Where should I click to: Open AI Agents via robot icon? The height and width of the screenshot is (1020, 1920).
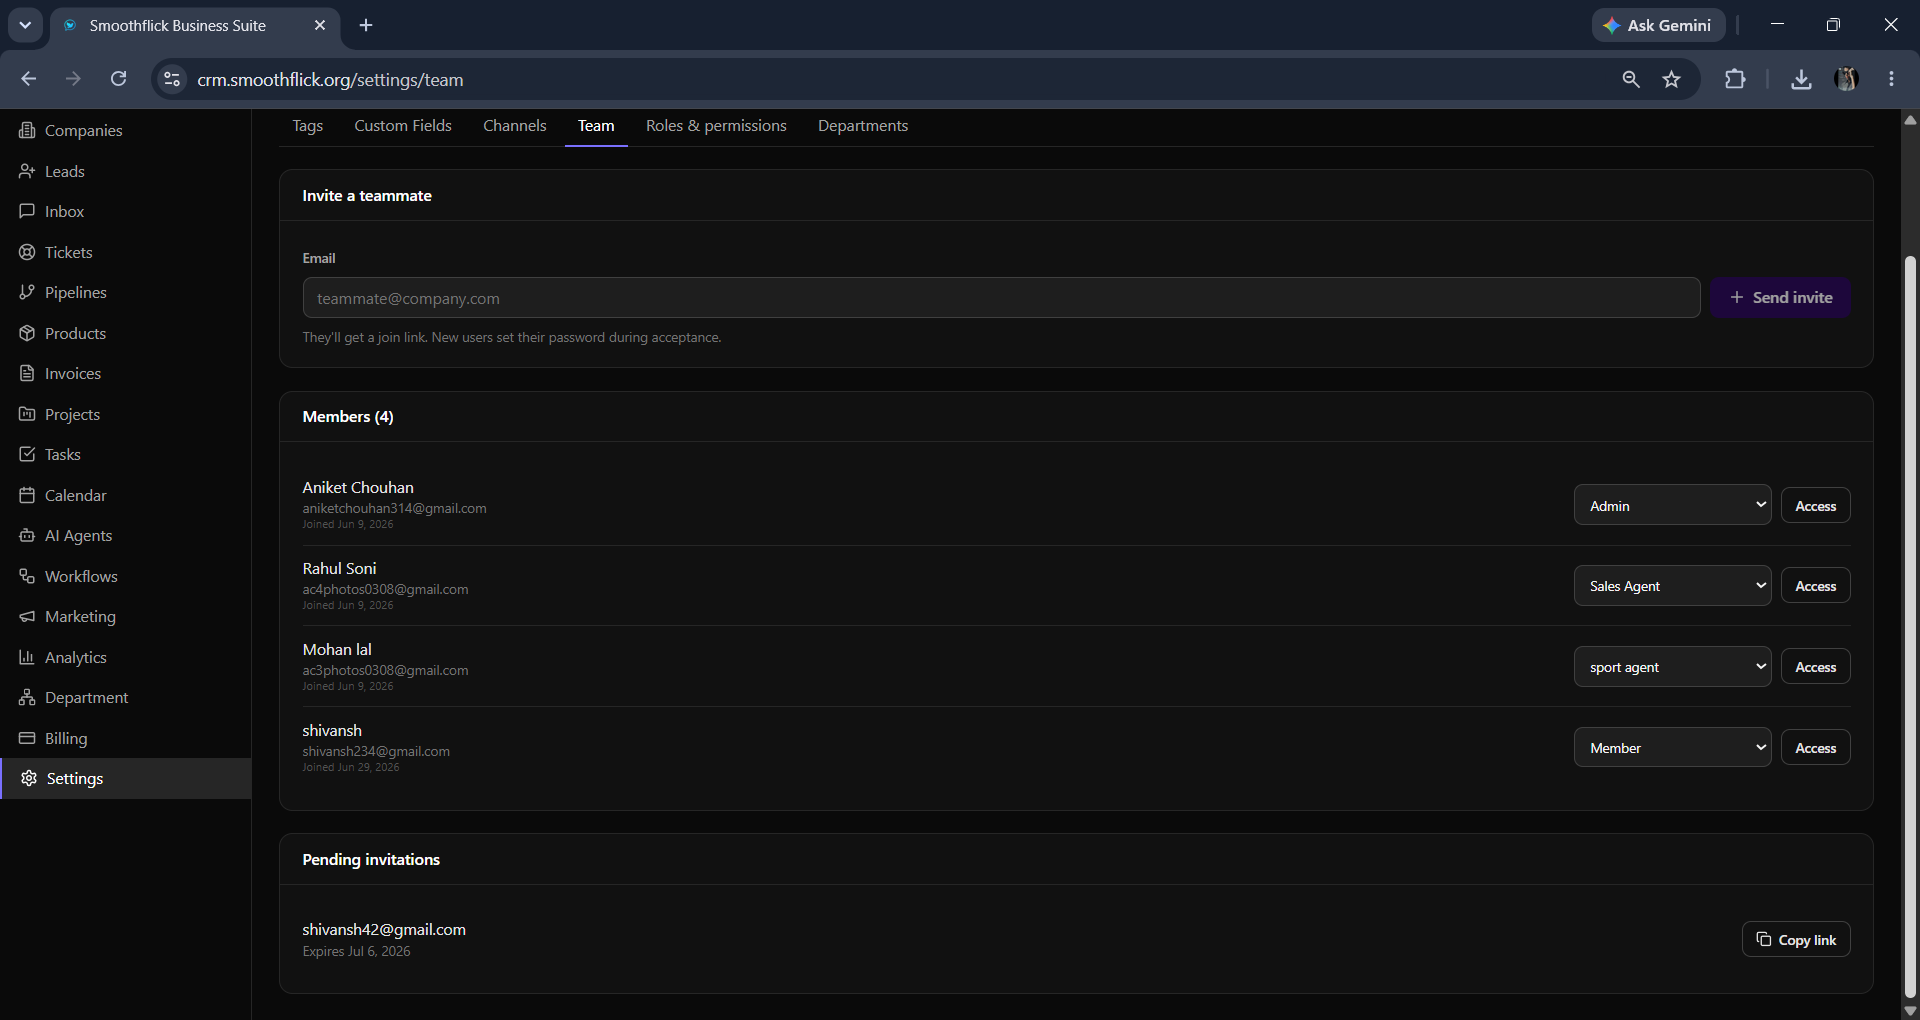(x=27, y=536)
